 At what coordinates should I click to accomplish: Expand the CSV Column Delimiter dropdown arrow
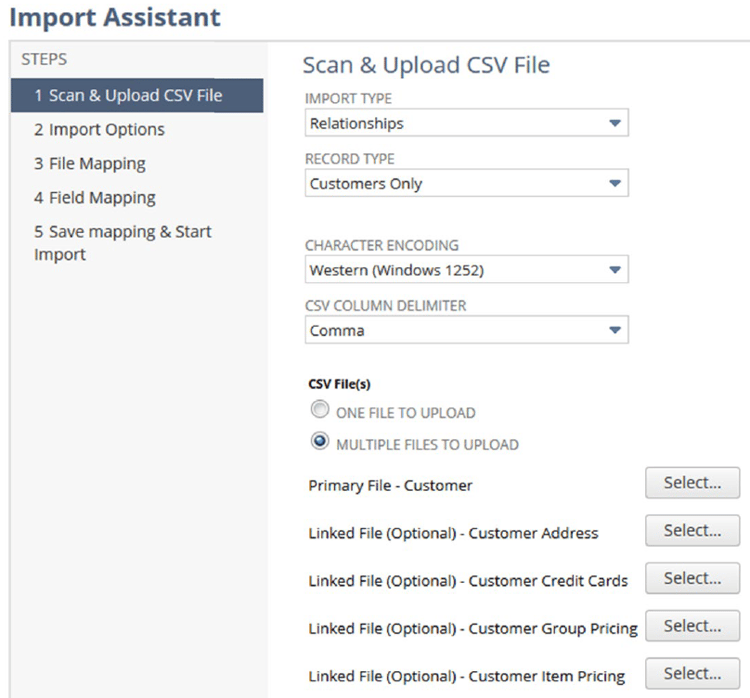[615, 330]
